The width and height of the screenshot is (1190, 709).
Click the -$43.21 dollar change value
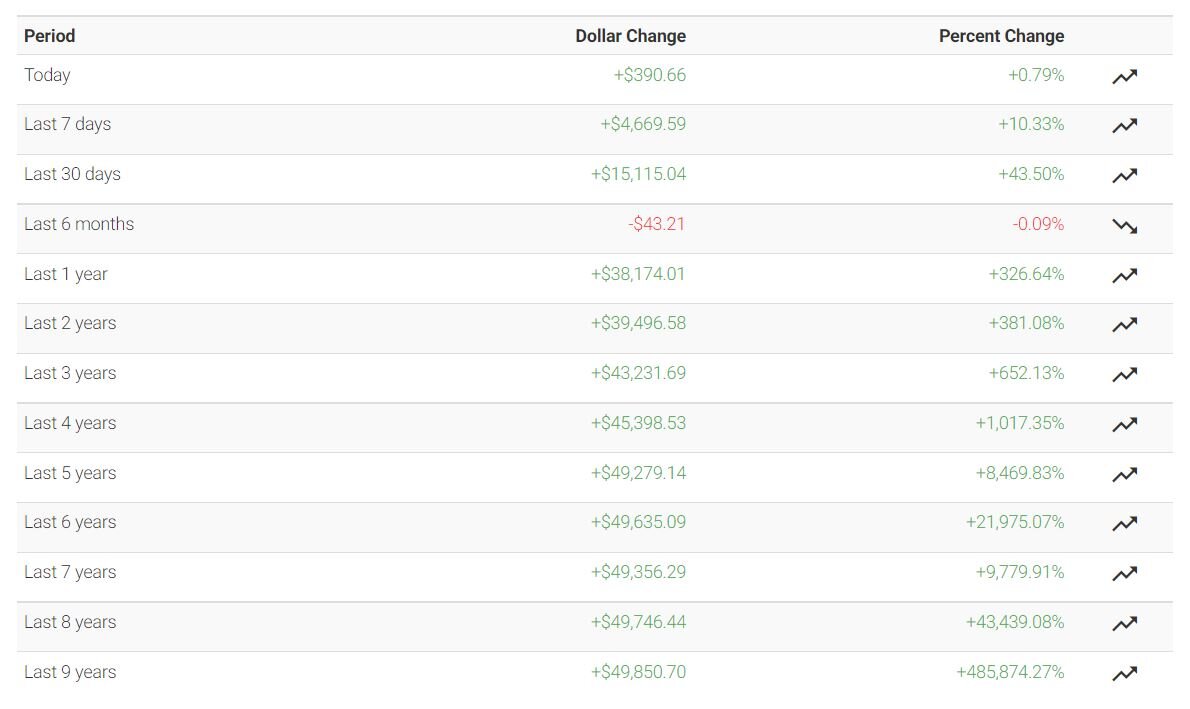point(656,224)
